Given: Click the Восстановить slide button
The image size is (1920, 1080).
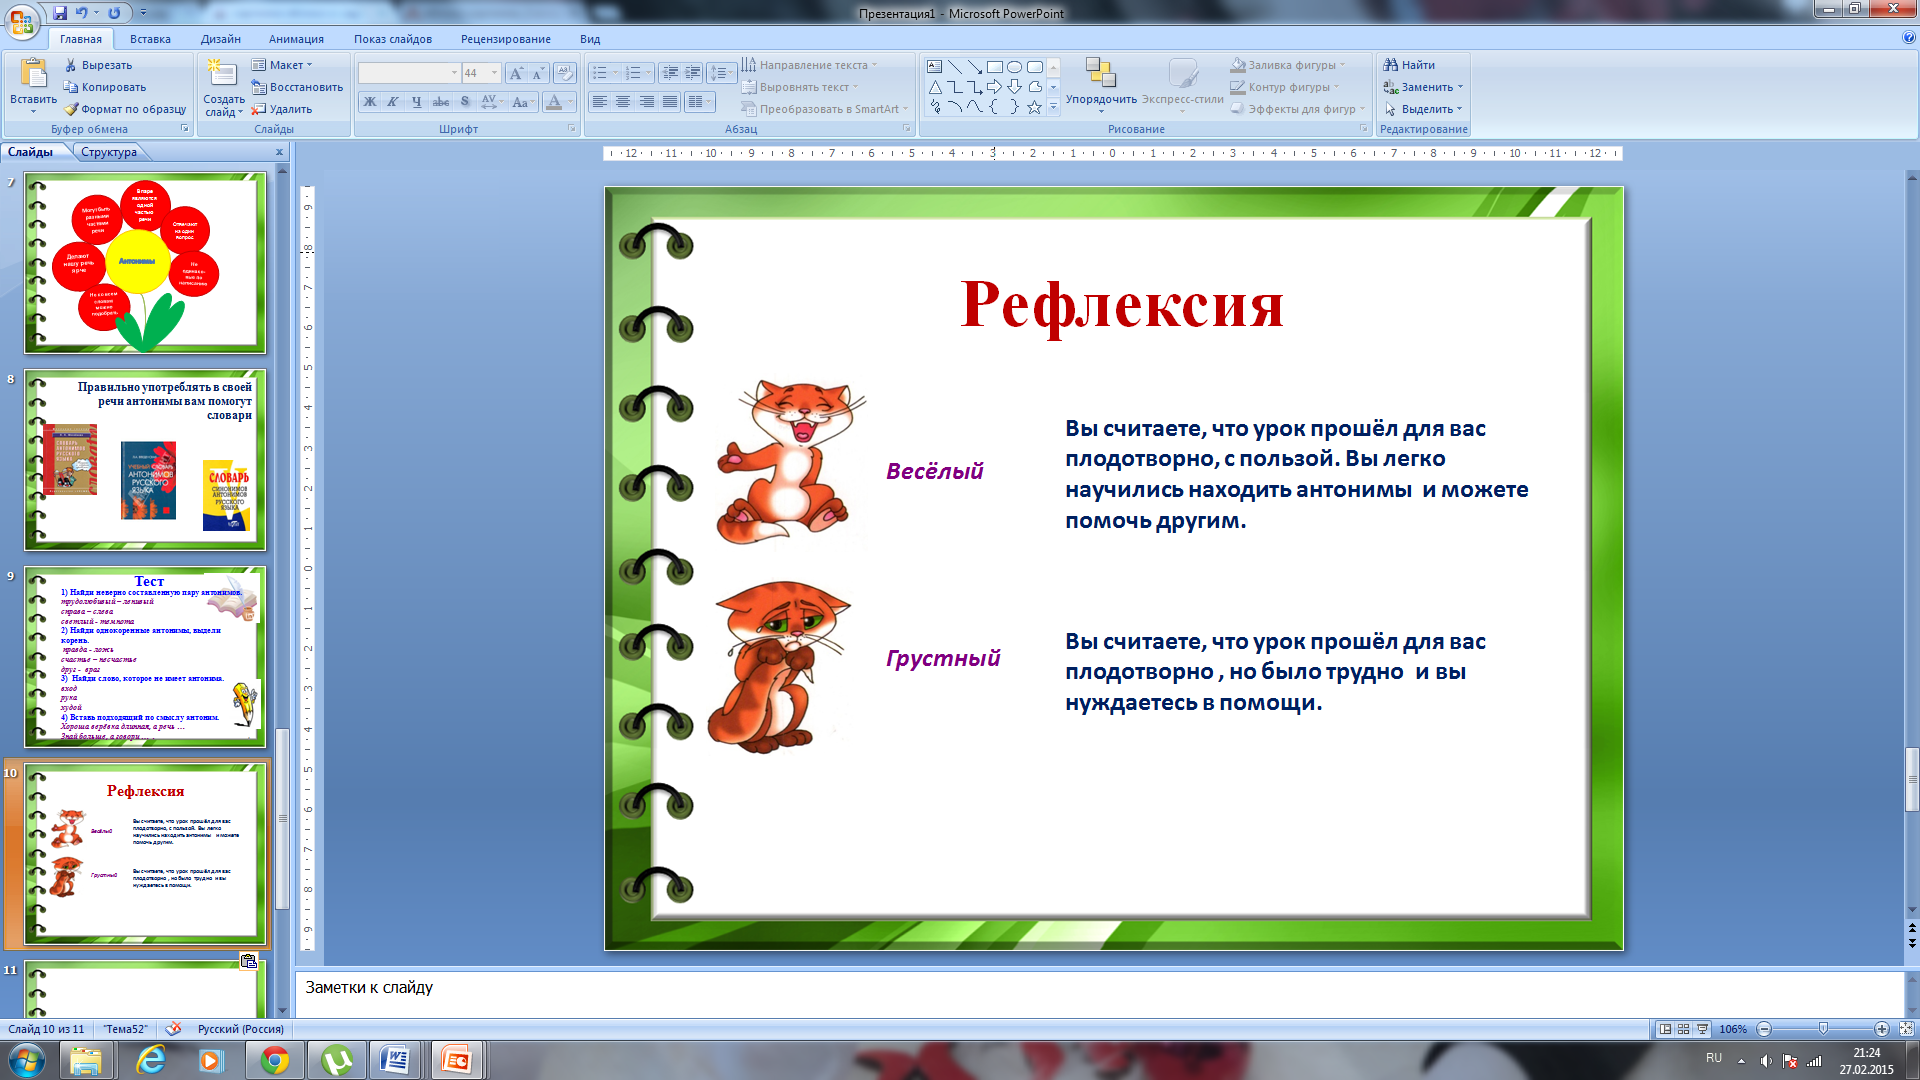Looking at the screenshot, I should tap(297, 87).
